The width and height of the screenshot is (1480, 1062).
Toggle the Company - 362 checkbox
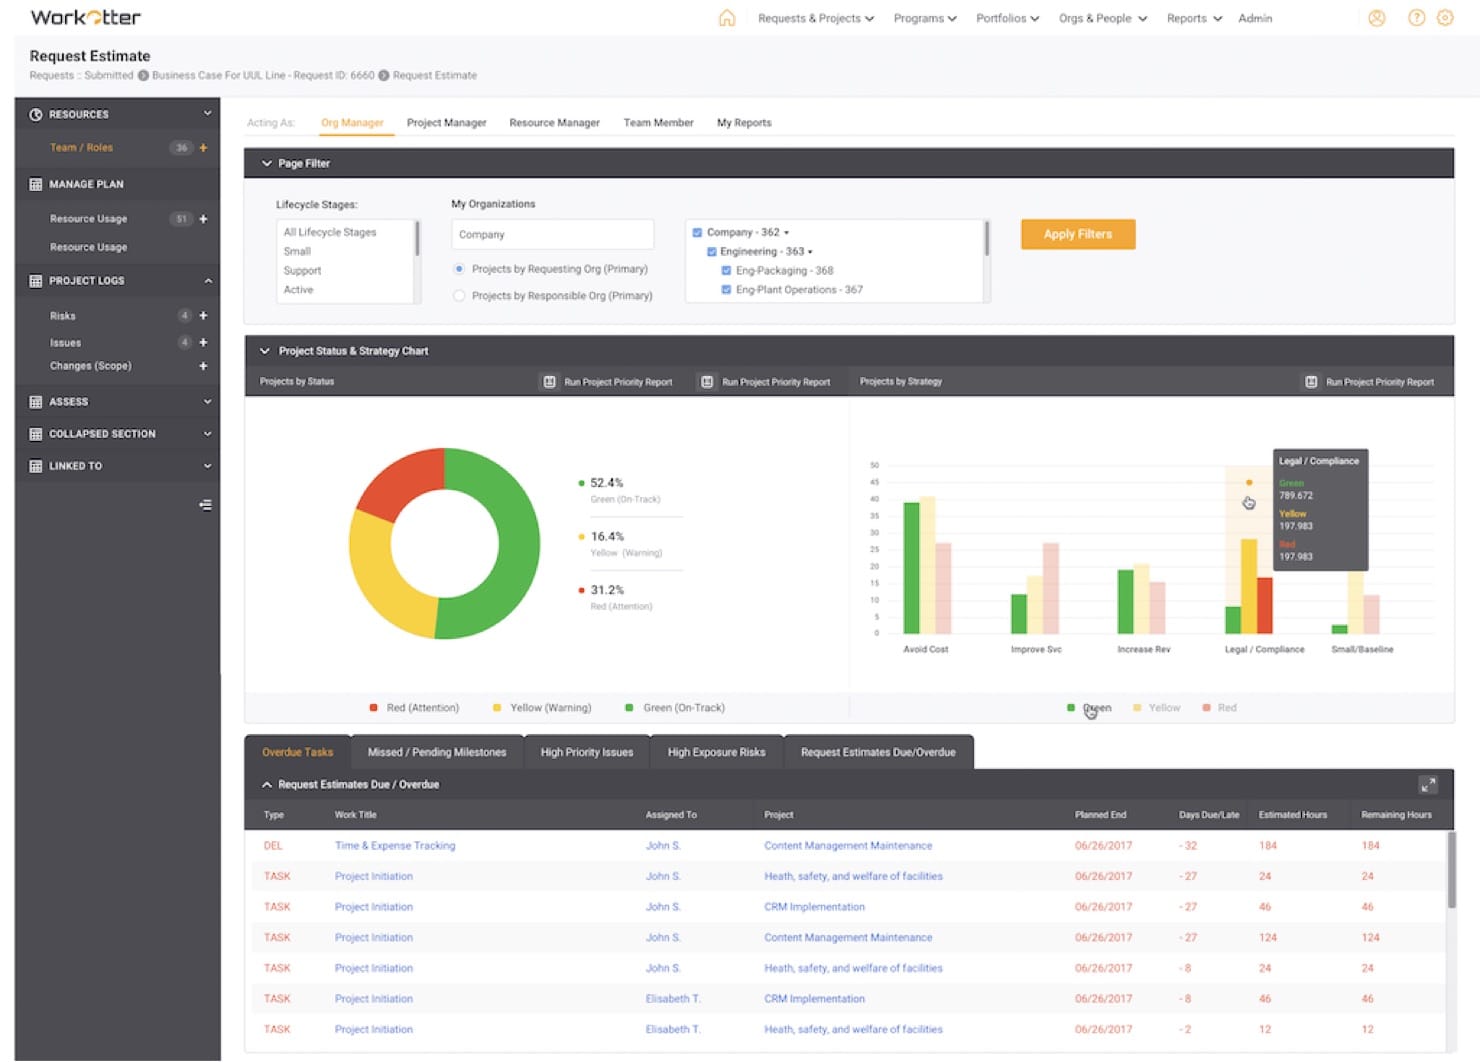tap(697, 233)
